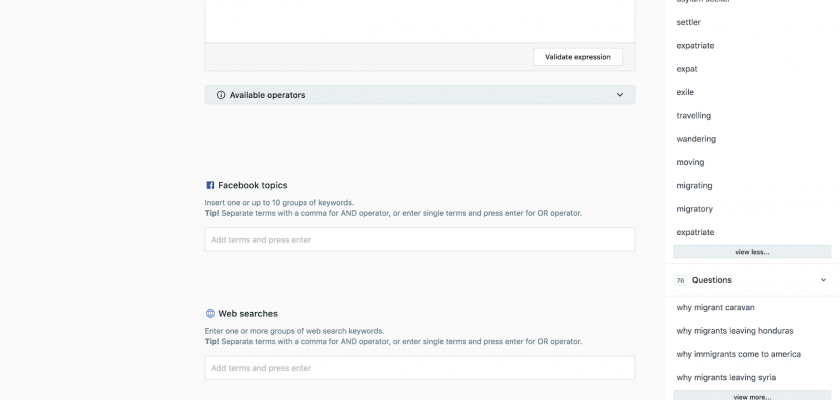Focus the Web searches terms input

tap(419, 368)
